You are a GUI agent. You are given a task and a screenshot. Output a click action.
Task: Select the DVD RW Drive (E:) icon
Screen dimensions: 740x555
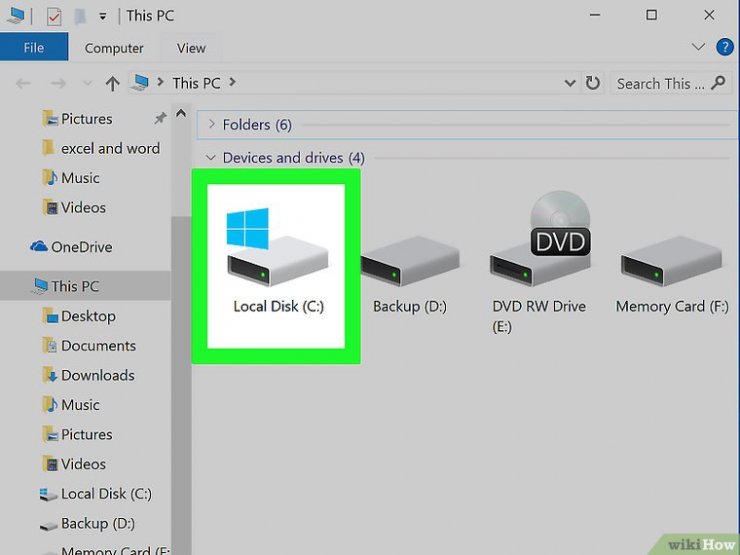540,239
